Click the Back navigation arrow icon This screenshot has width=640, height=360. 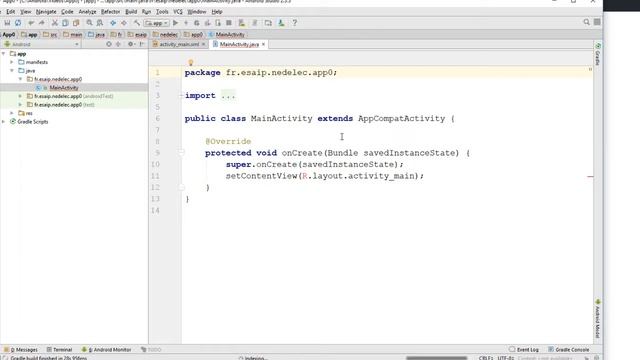tap(113, 23)
